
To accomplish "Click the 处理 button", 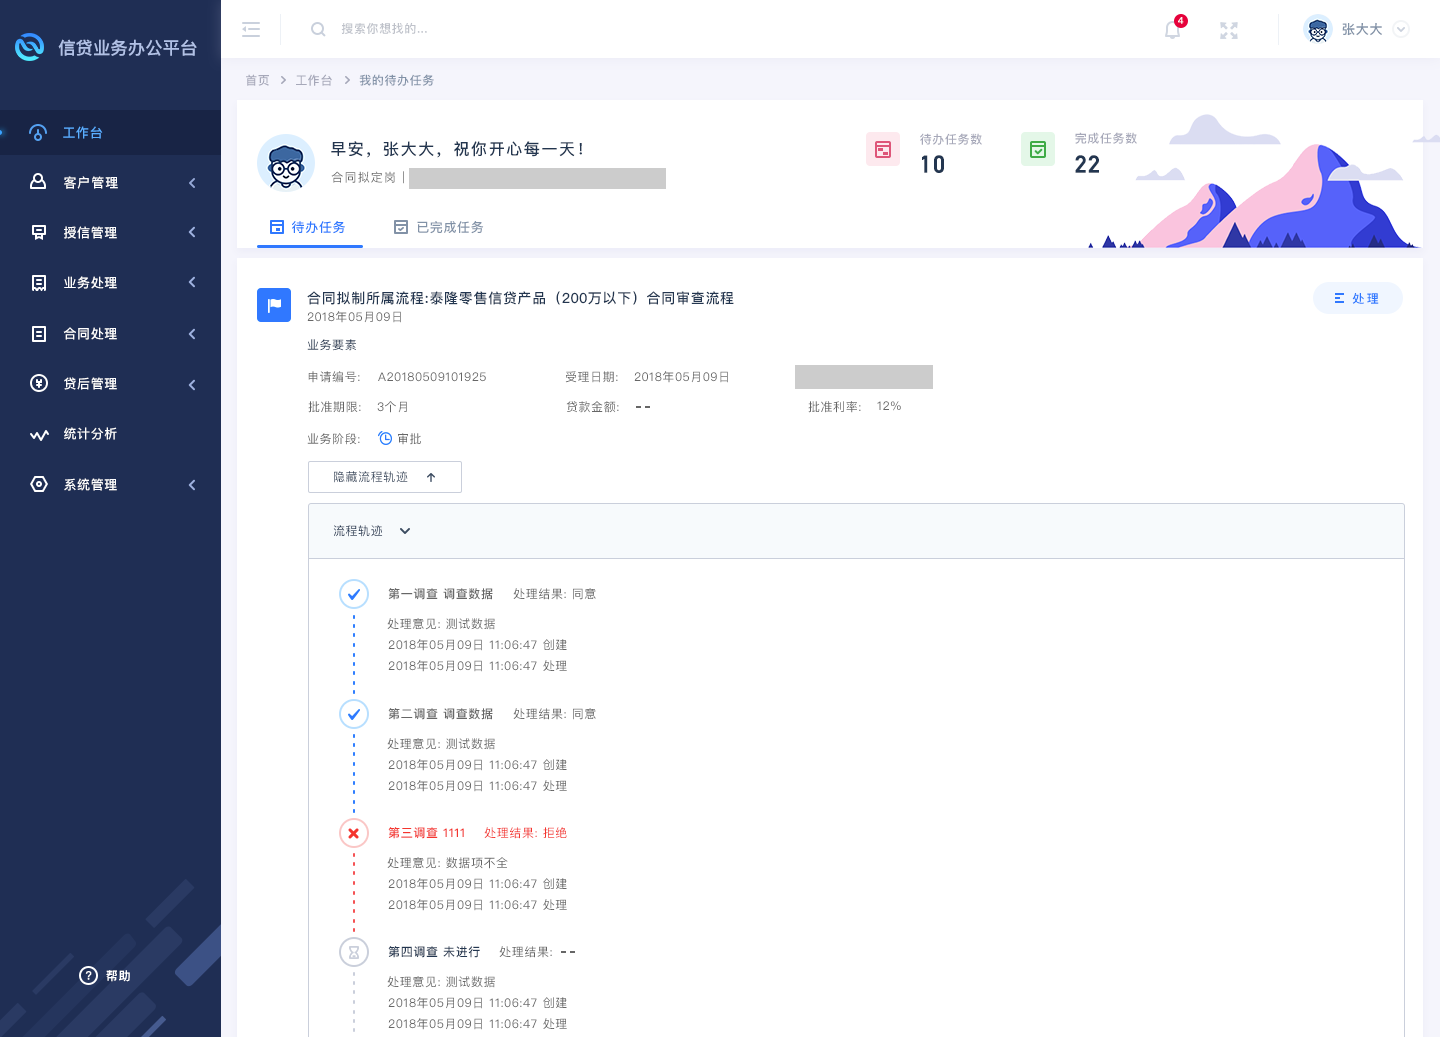I will [1357, 298].
